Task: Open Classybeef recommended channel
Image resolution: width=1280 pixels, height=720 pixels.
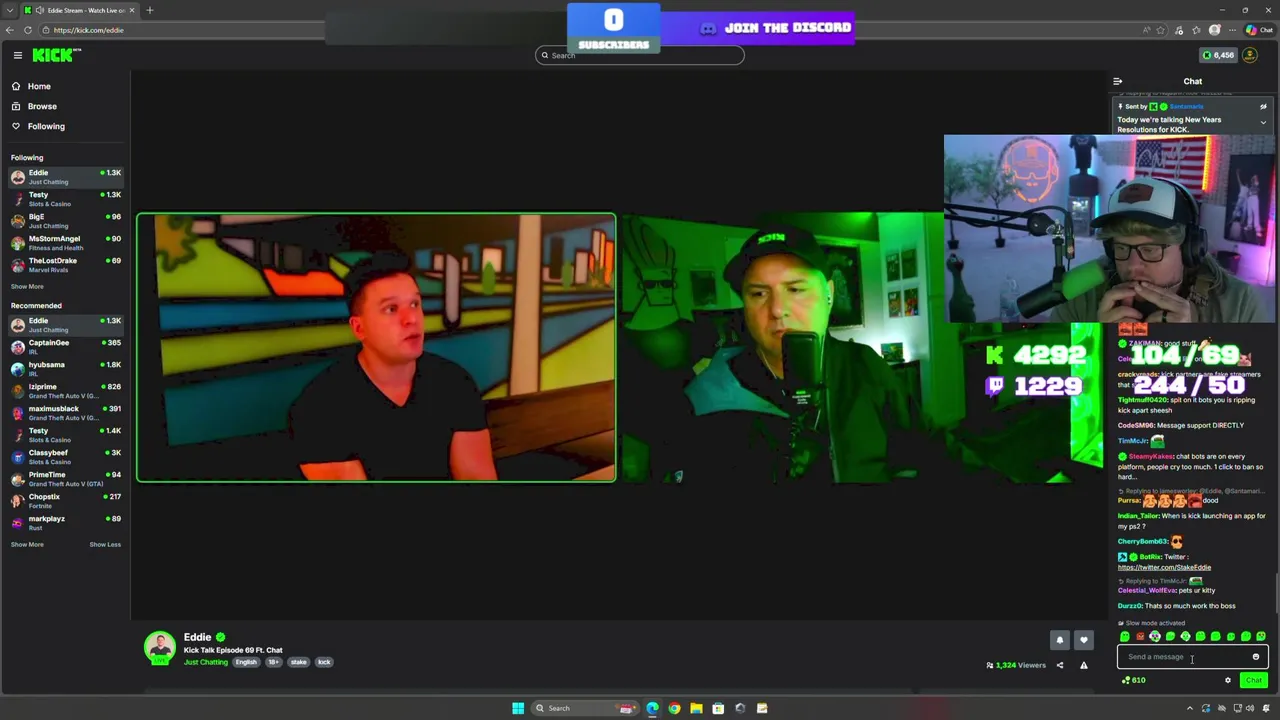Action: pyautogui.click(x=65, y=457)
